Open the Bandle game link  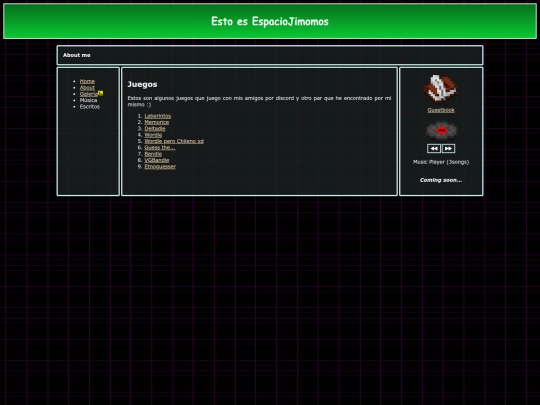tap(153, 154)
